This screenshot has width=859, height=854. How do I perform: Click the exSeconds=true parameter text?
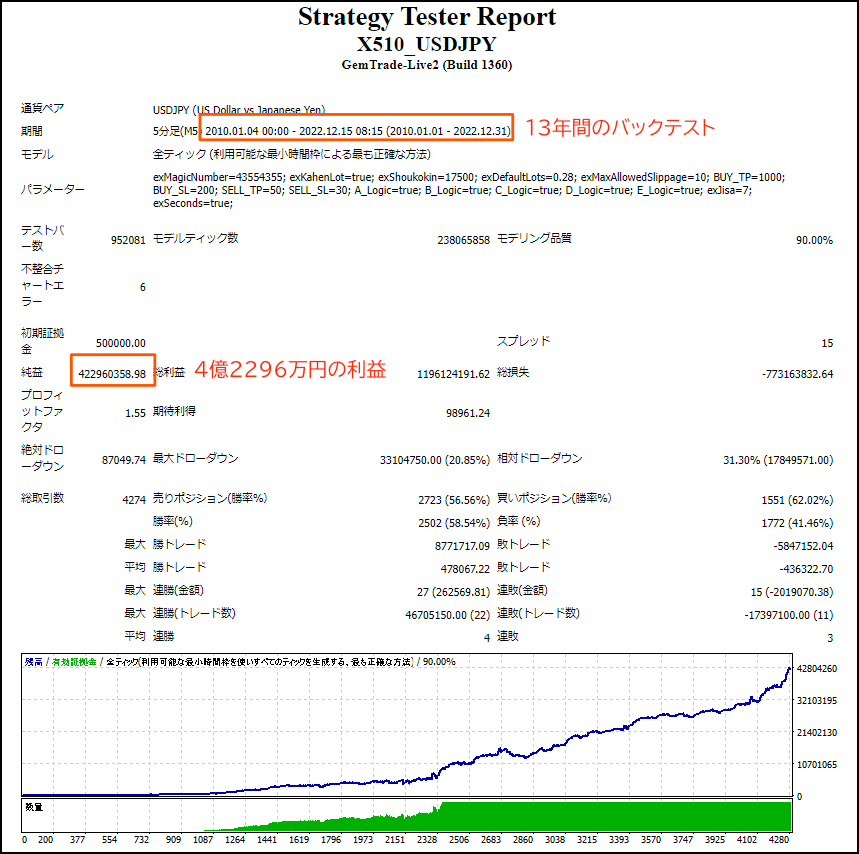coord(193,203)
